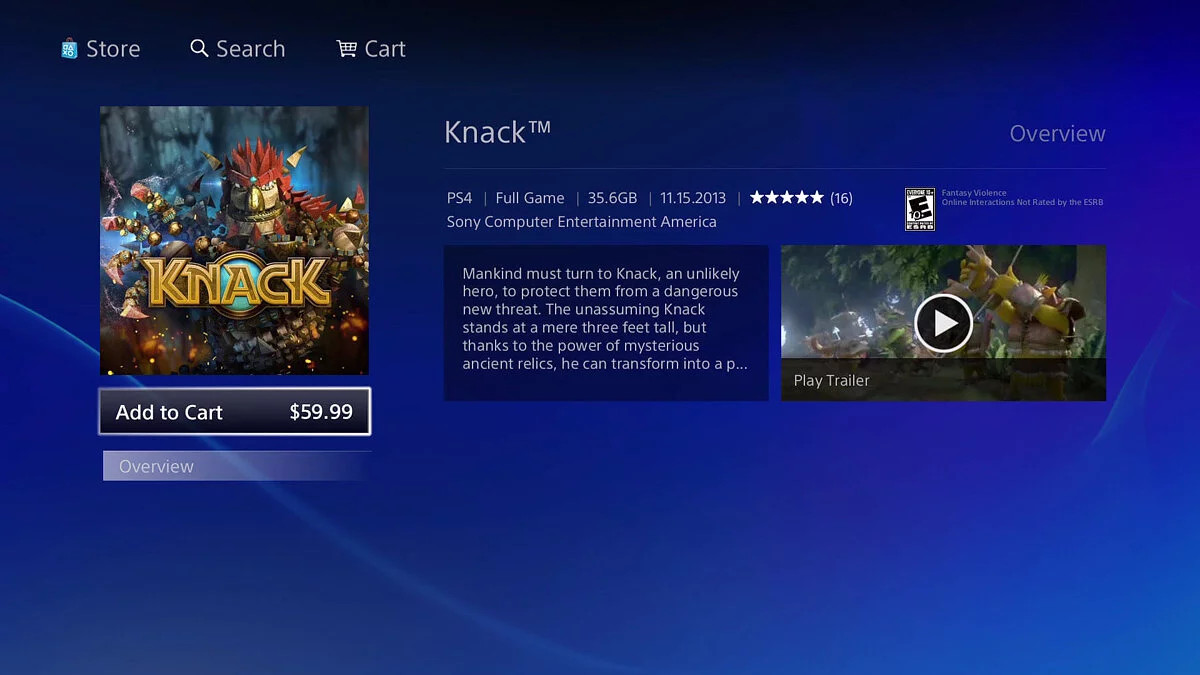
Task: Open the Knack cover art image
Action: click(234, 240)
